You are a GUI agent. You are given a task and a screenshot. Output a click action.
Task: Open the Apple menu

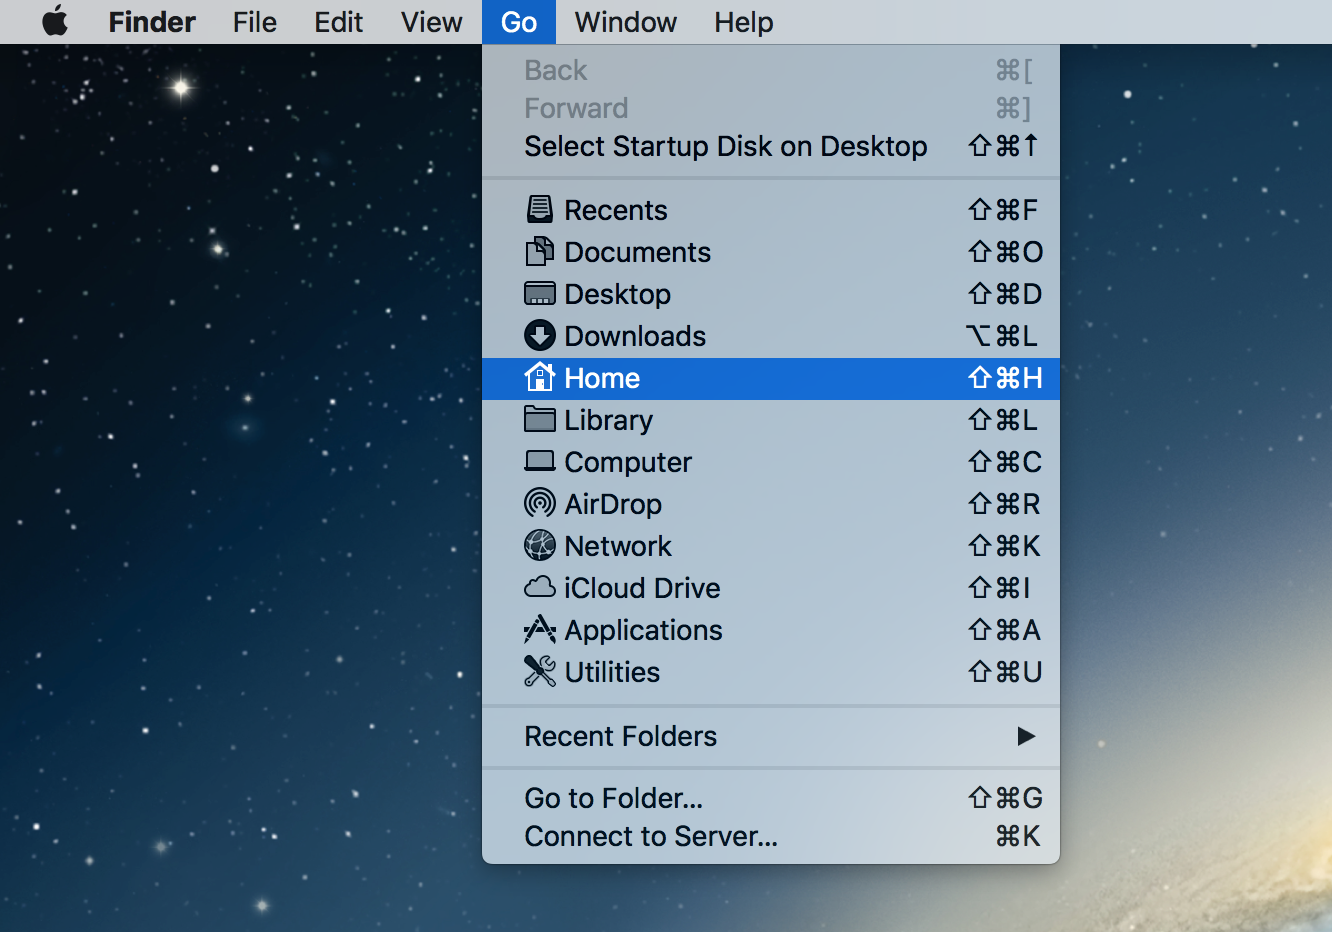tap(55, 22)
